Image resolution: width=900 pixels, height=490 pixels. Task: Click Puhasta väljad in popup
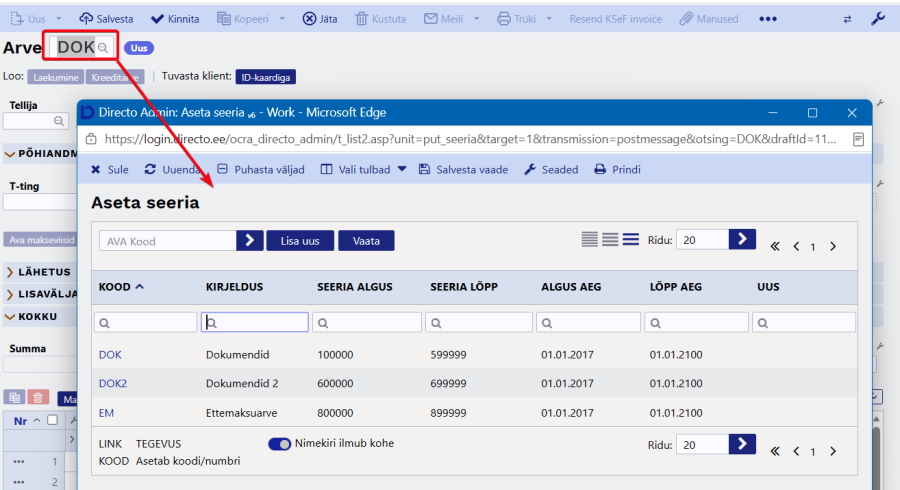(x=261, y=170)
